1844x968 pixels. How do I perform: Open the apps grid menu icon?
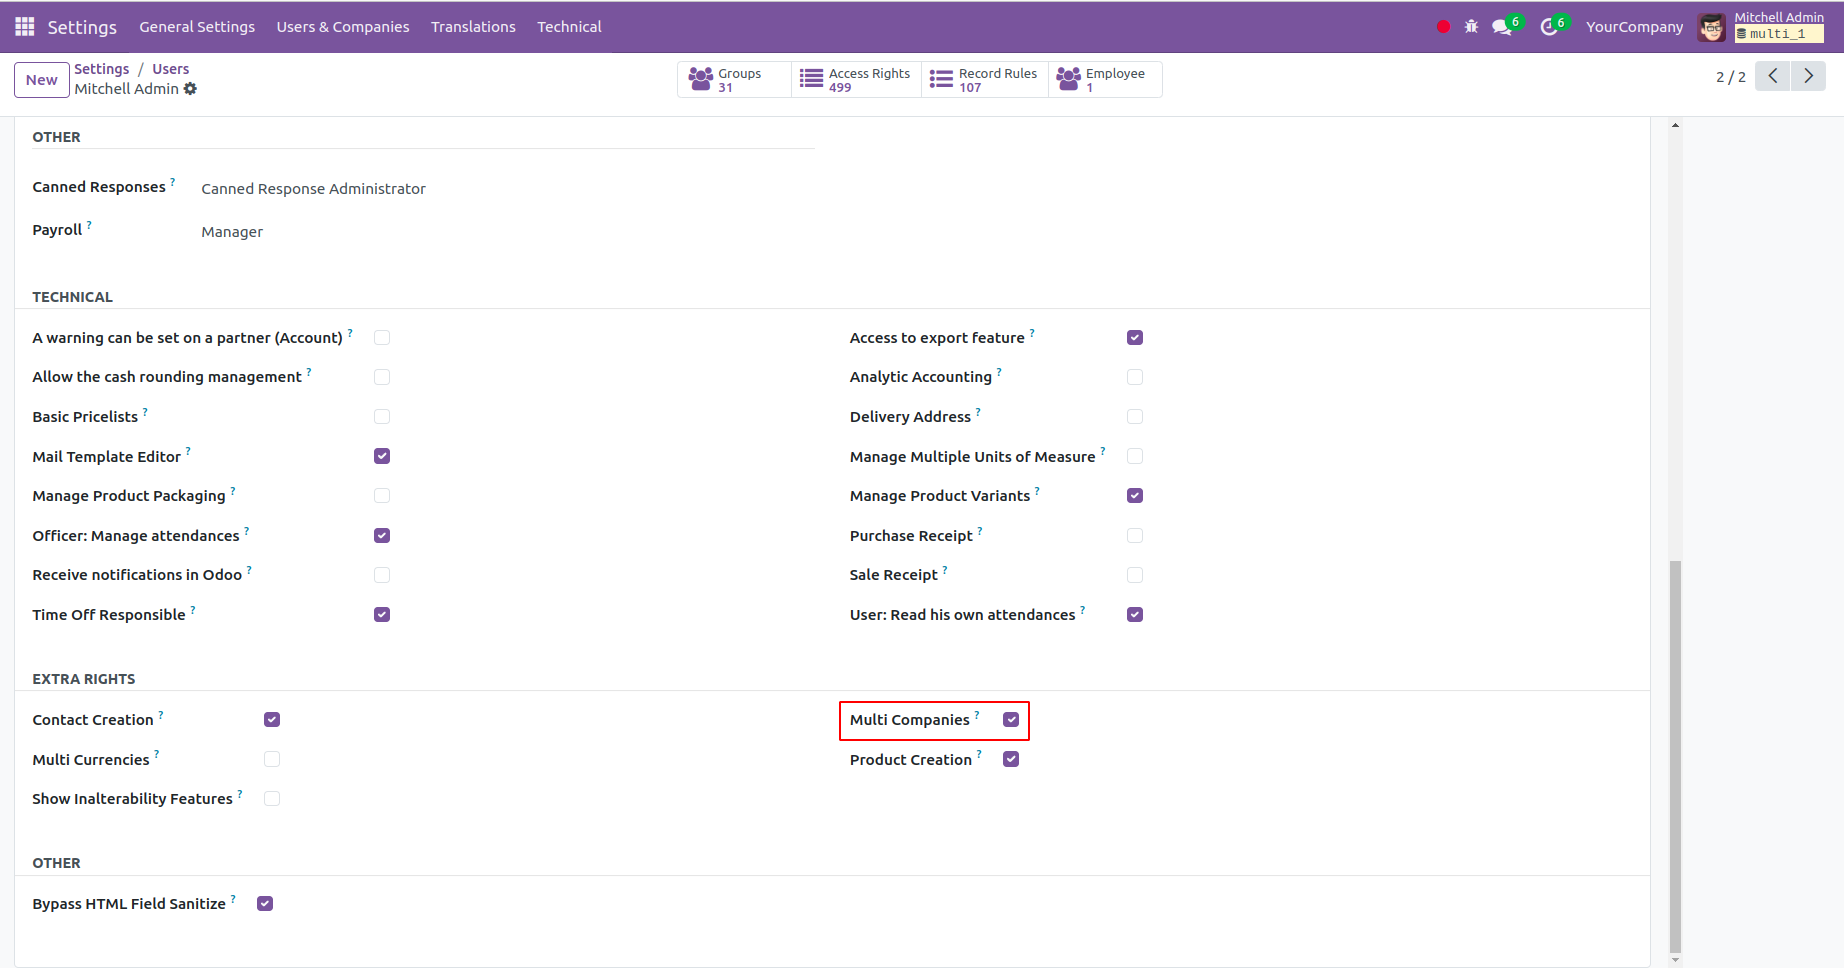(24, 27)
